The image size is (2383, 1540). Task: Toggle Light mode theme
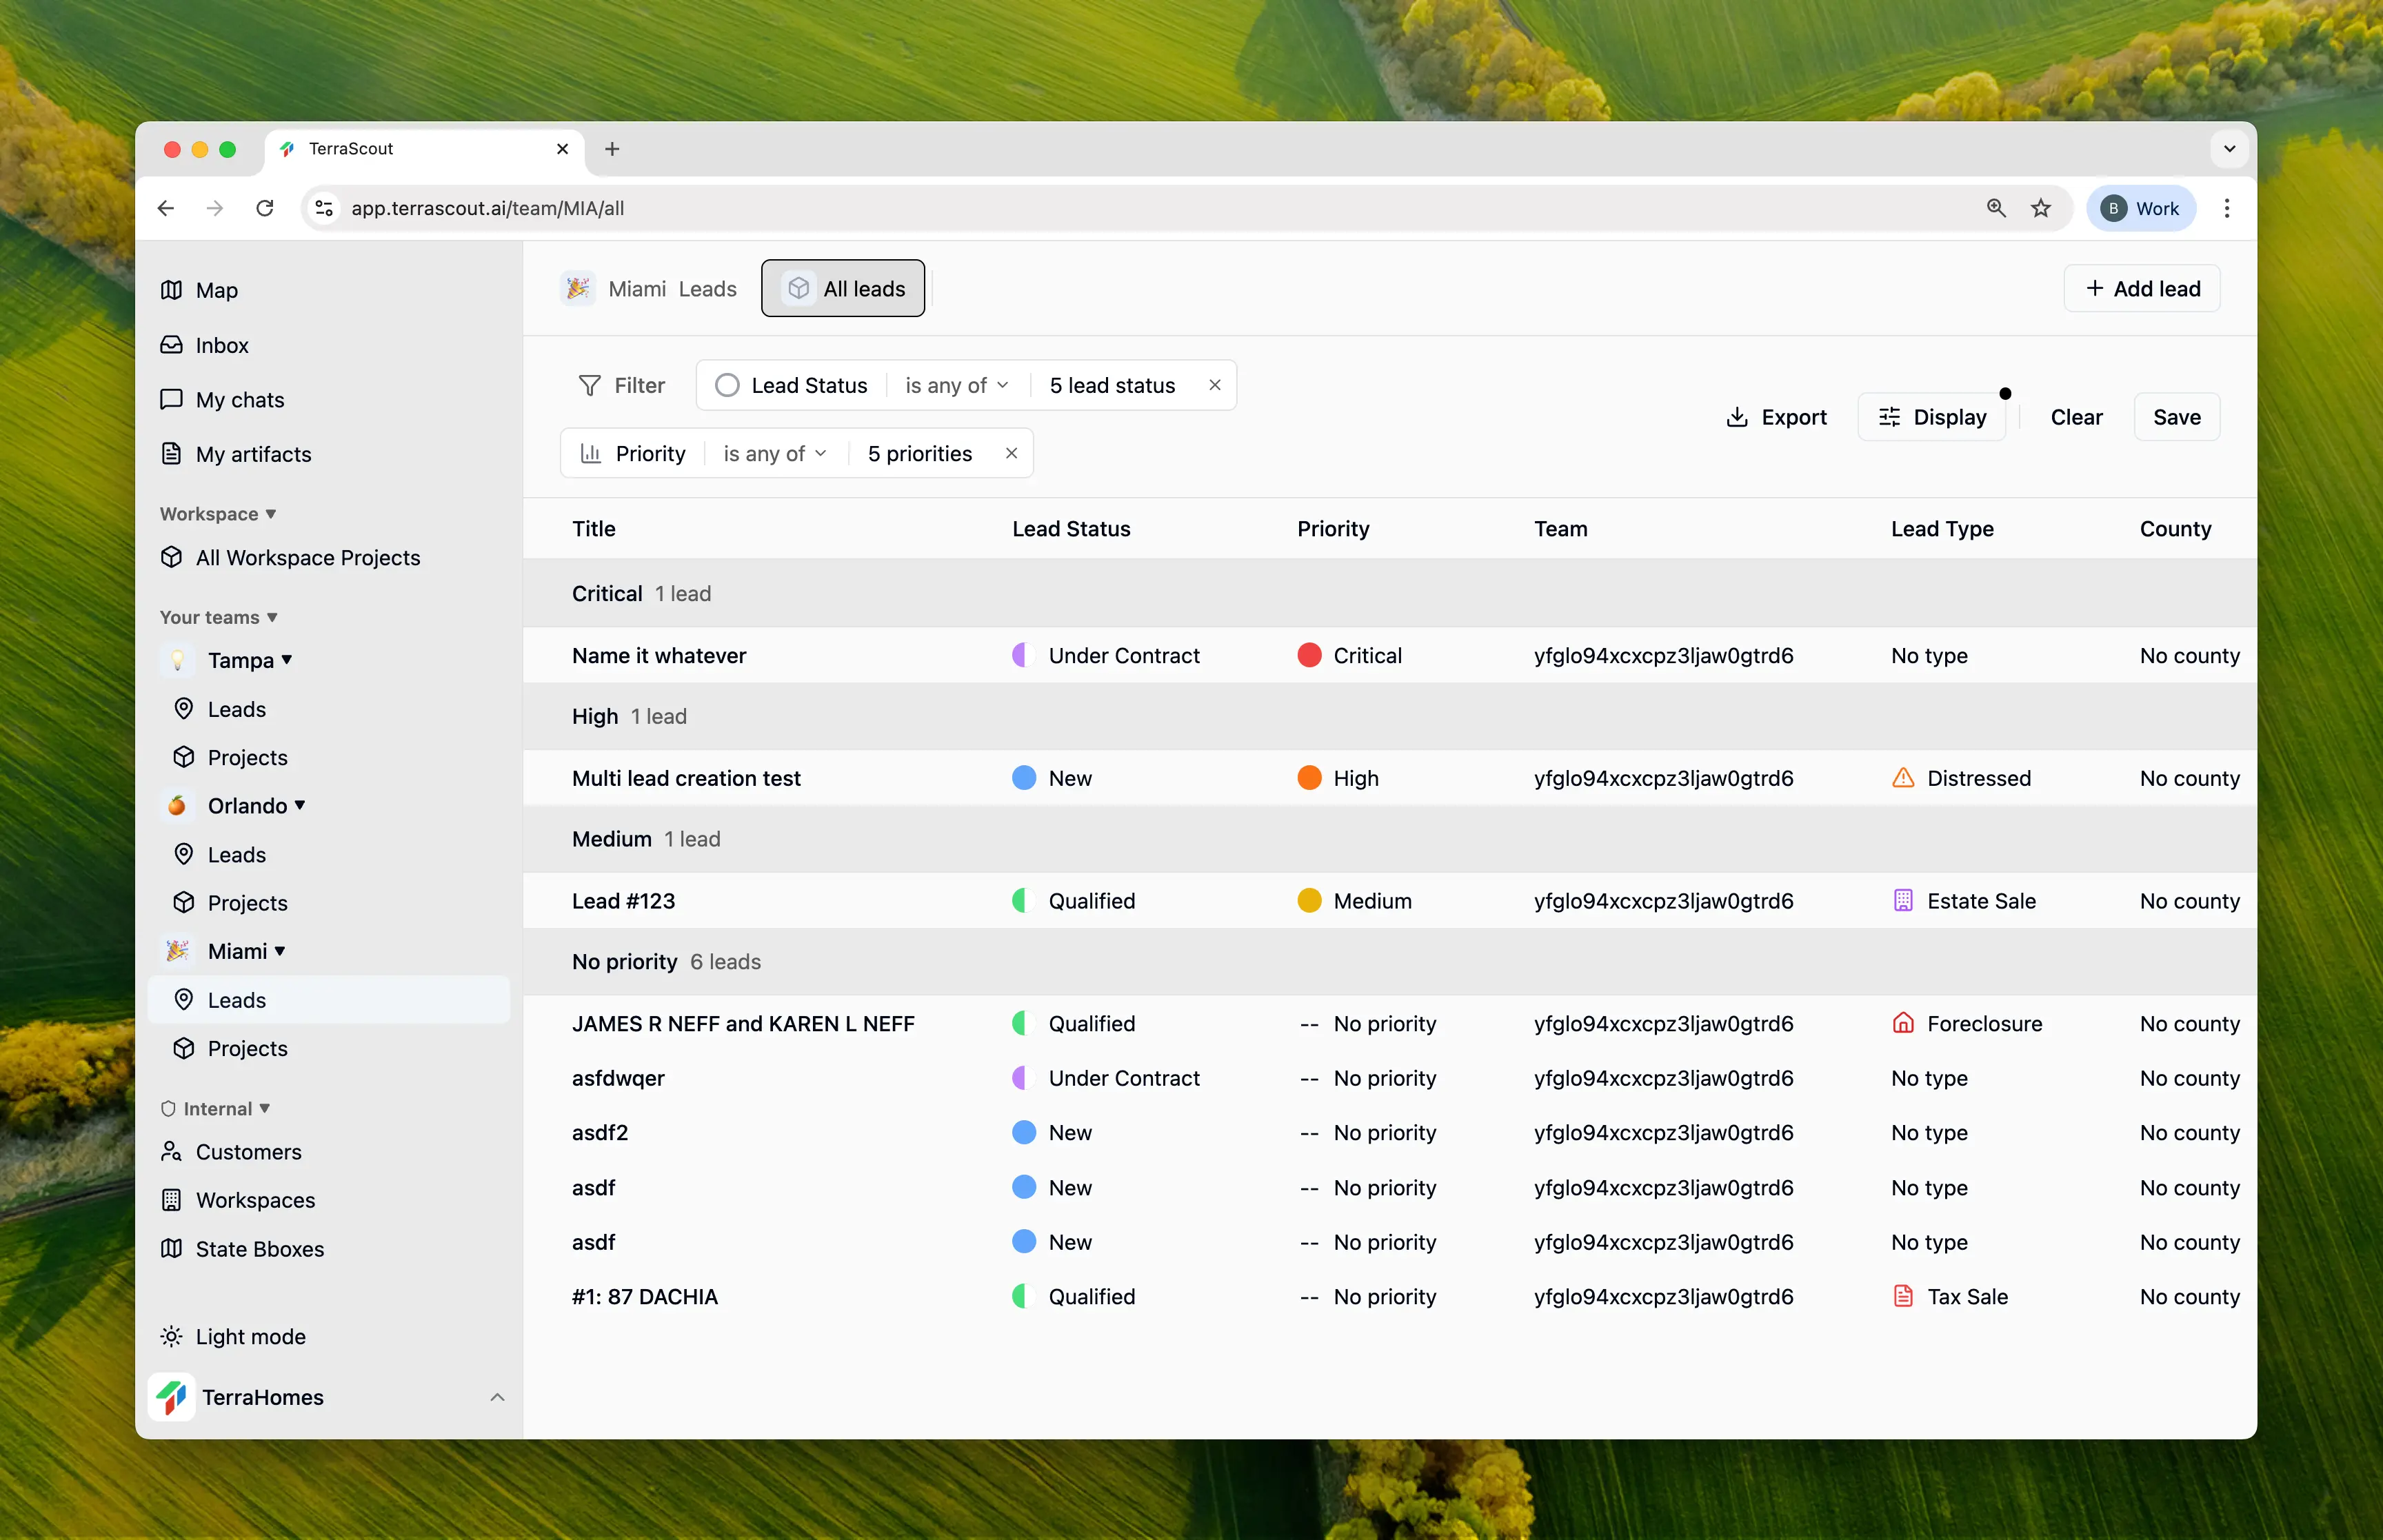(x=249, y=1337)
